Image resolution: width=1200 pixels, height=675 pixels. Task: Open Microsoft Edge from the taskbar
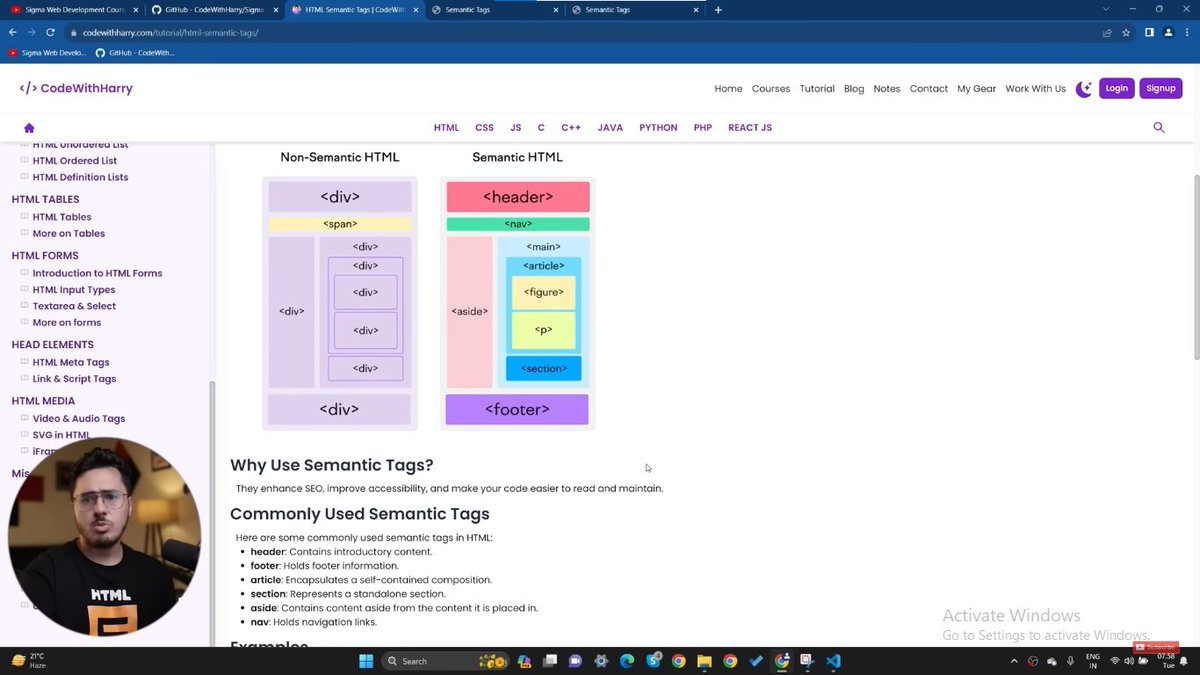click(x=627, y=661)
